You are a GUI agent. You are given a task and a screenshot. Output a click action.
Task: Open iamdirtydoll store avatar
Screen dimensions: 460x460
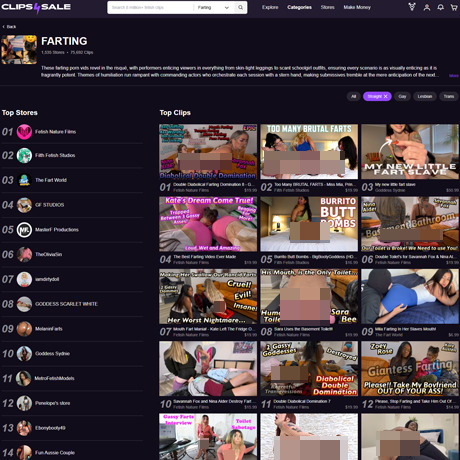point(24,279)
